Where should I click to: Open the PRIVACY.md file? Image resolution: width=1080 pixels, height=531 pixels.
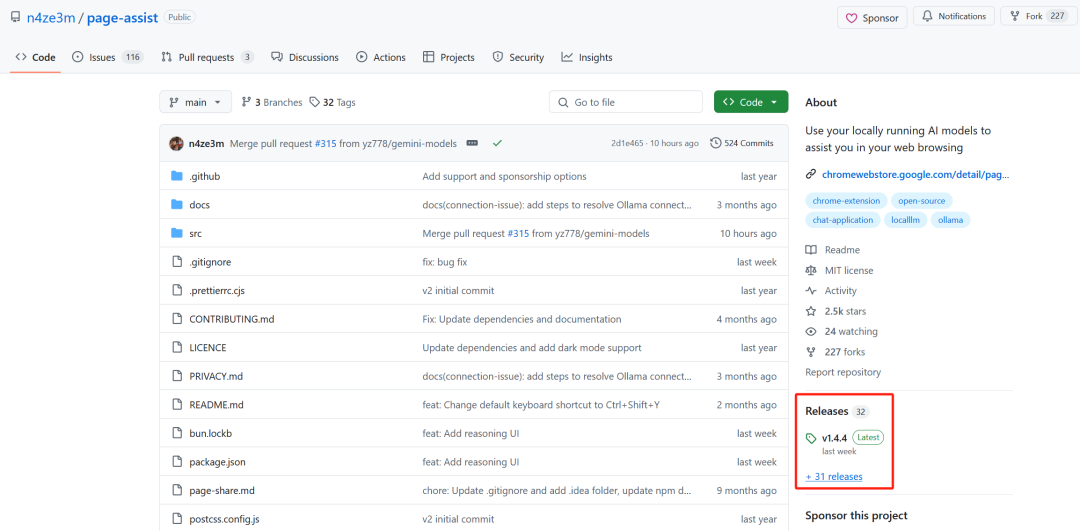click(x=216, y=376)
